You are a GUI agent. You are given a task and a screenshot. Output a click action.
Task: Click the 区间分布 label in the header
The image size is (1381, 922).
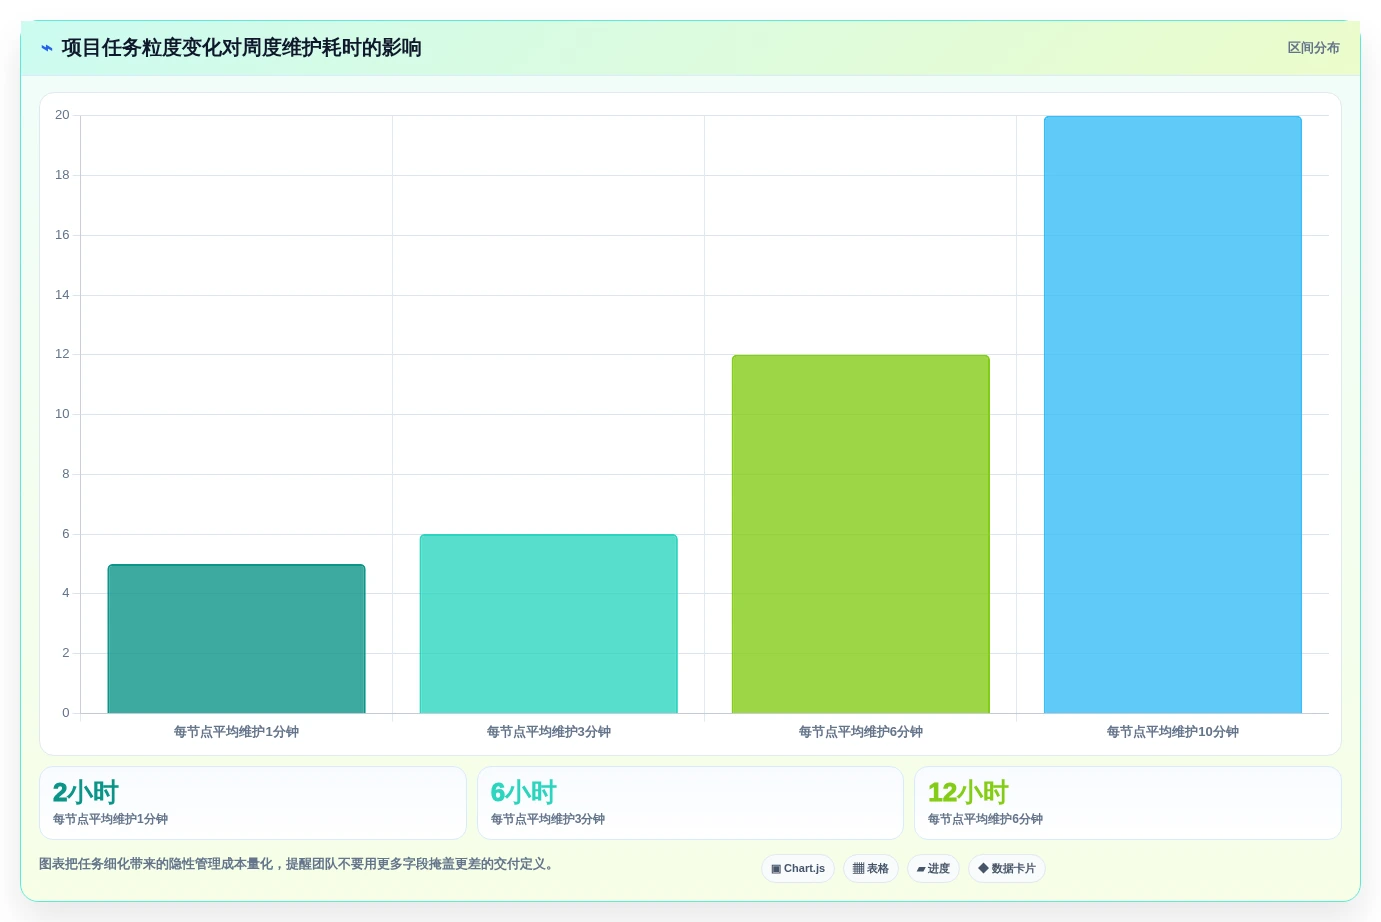click(x=1313, y=48)
